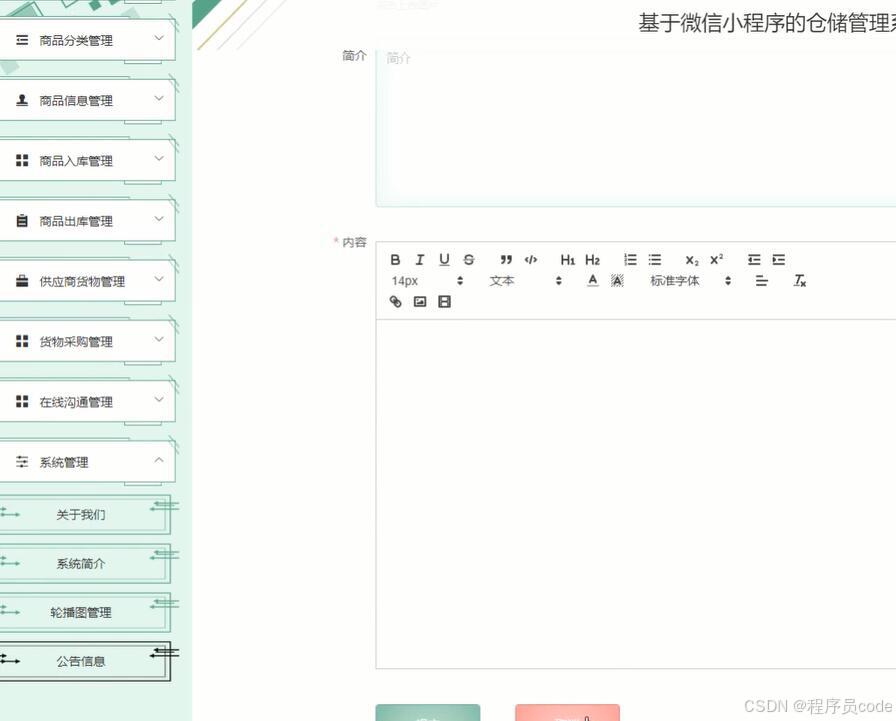896x721 pixels.
Task: Insert a blockquote in the content editor
Action: 506,260
